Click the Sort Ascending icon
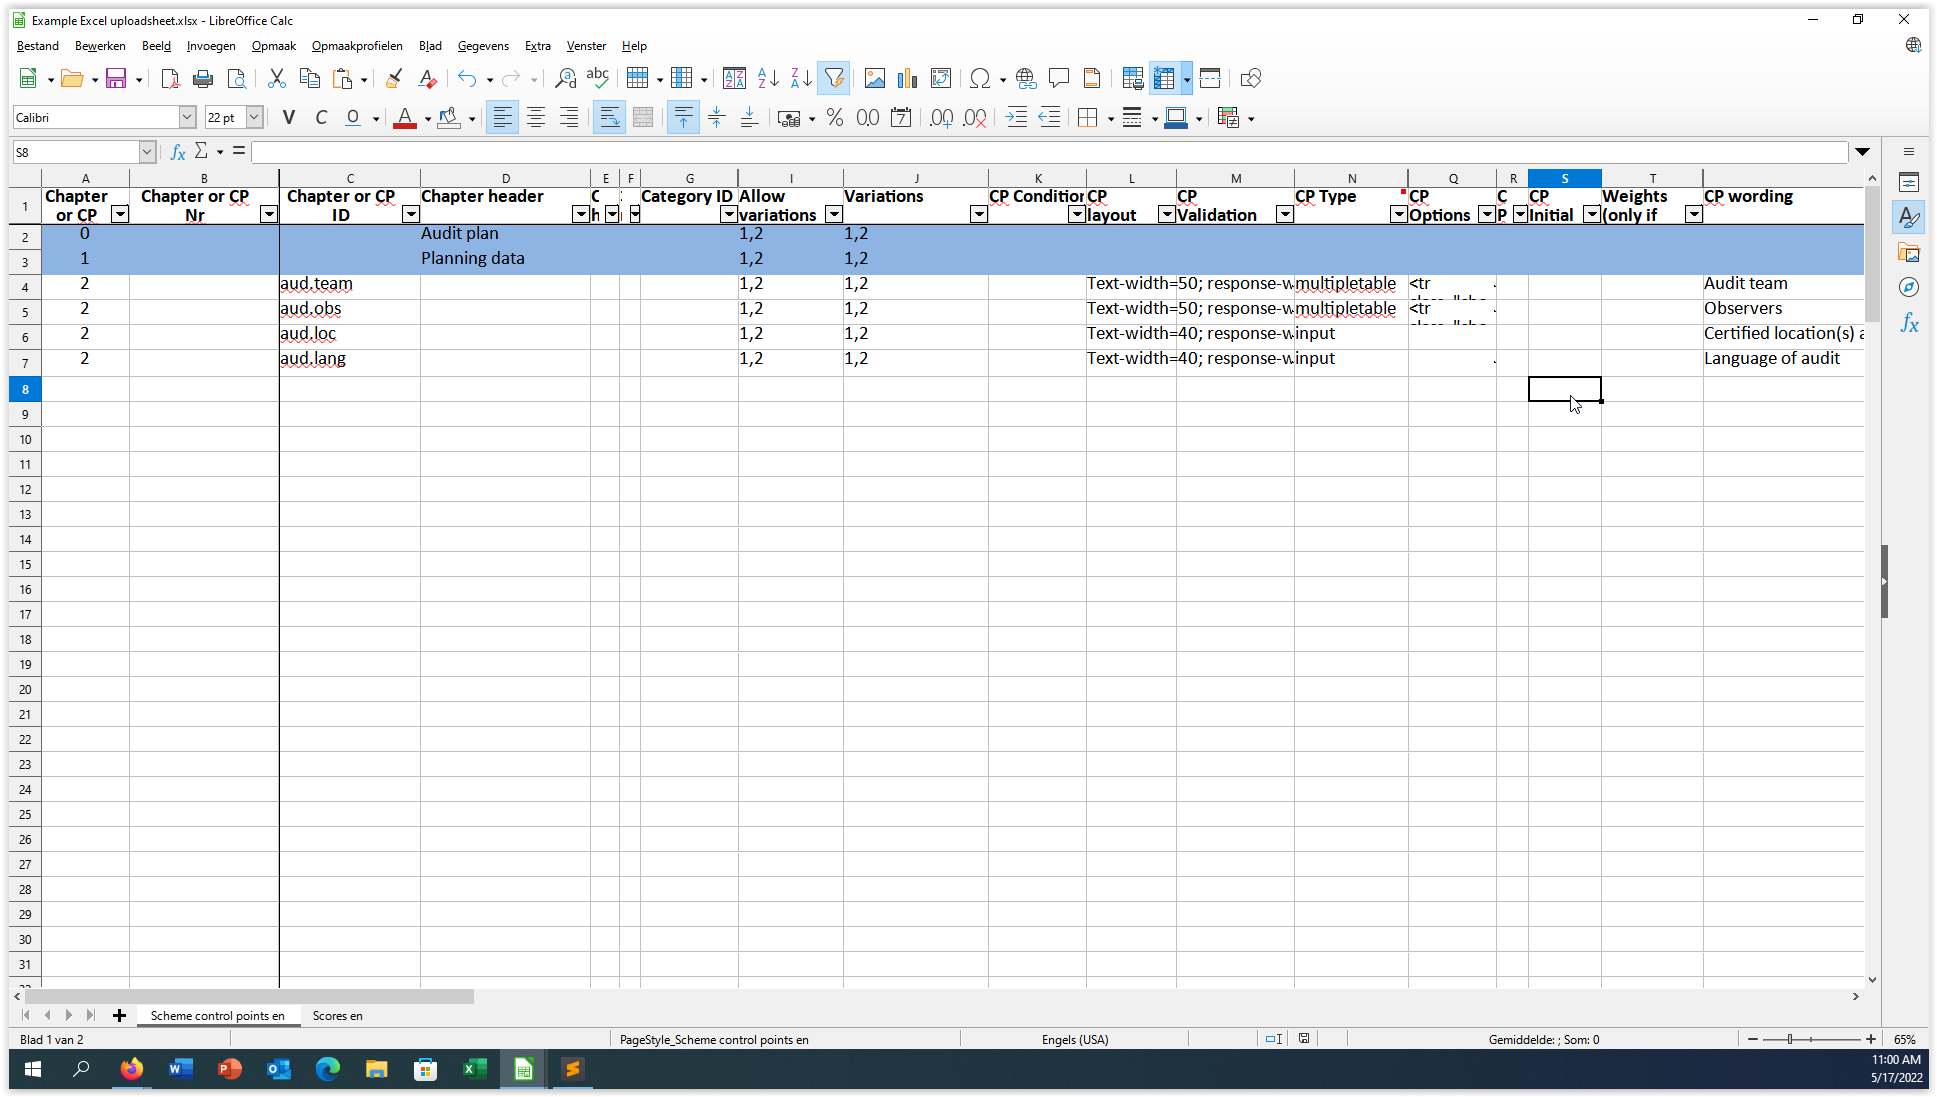This screenshot has width=1937, height=1097. pyautogui.click(x=767, y=78)
